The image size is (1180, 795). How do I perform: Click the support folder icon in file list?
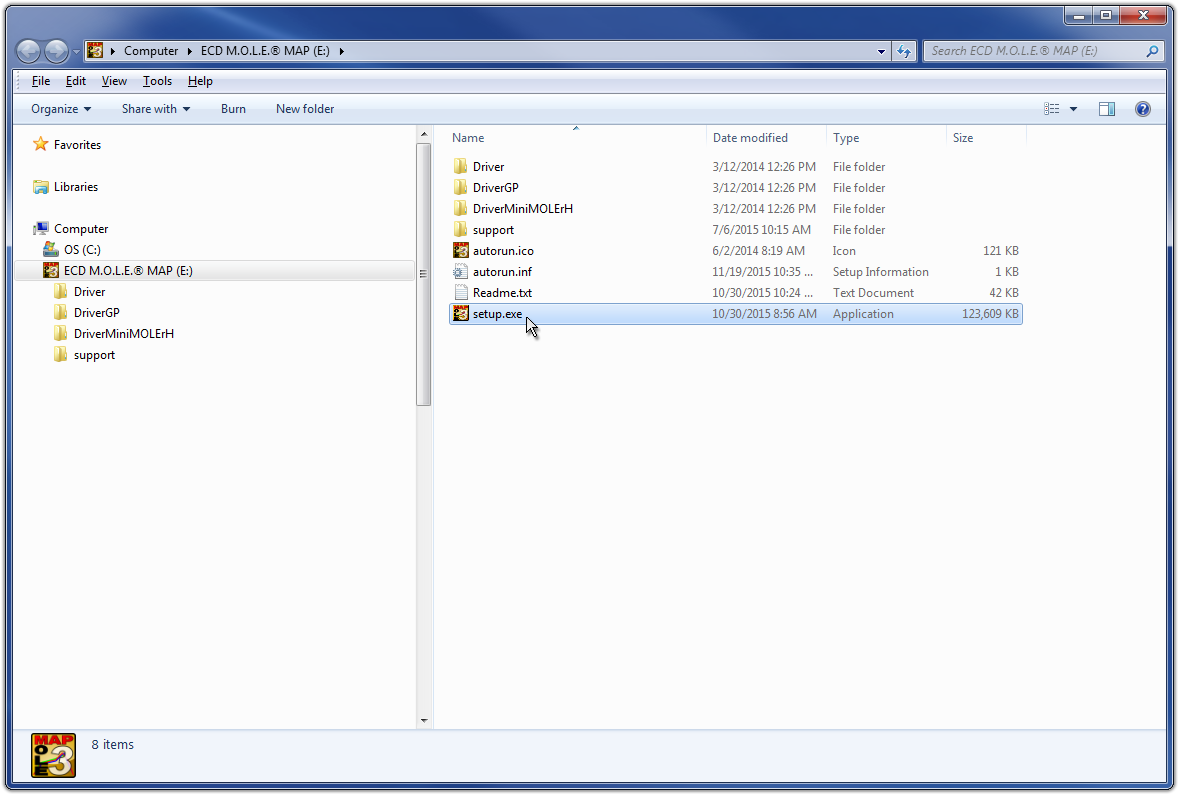tap(461, 230)
